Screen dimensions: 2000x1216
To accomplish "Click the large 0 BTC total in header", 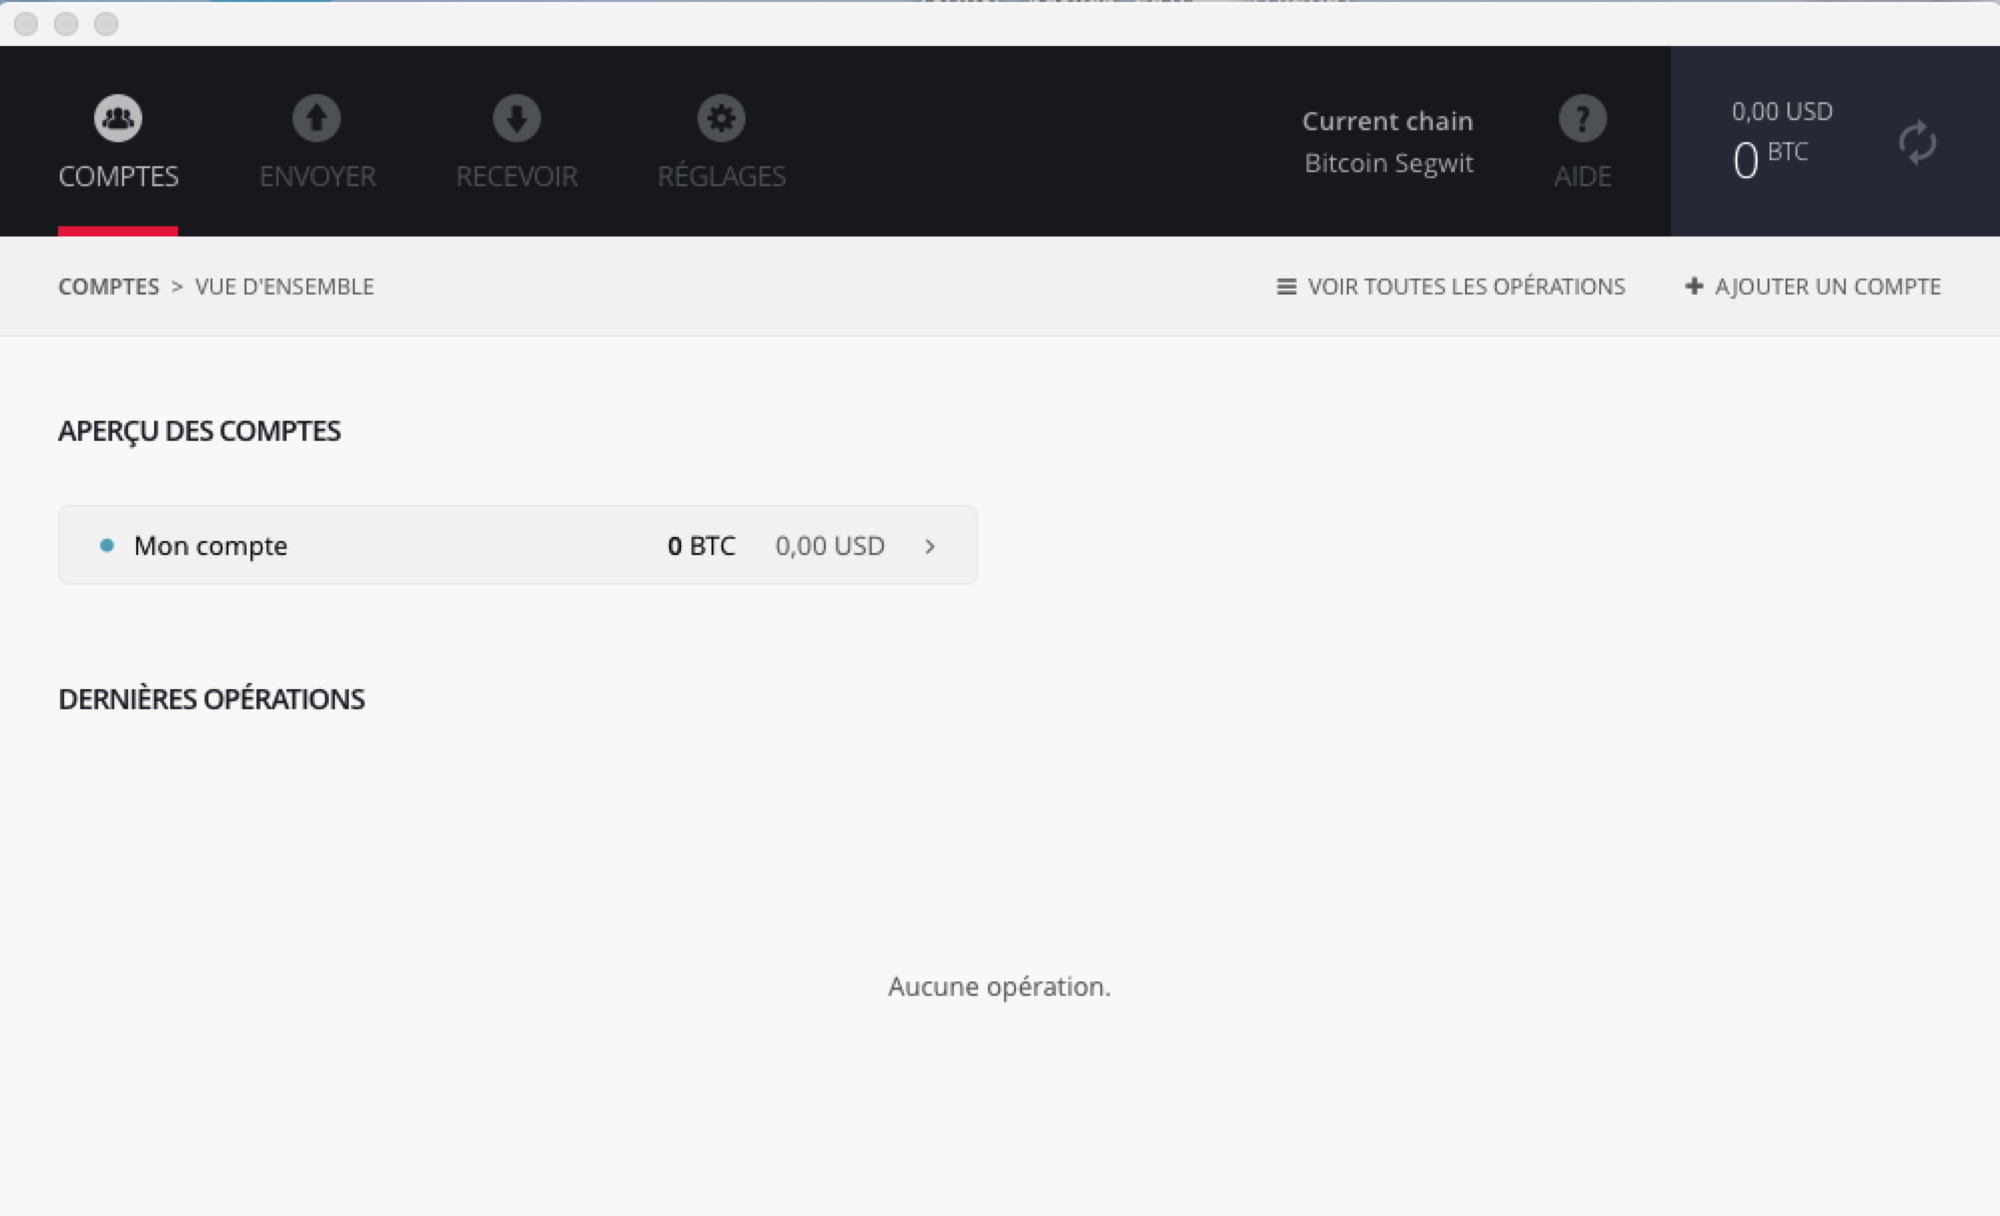I will [x=1770, y=158].
